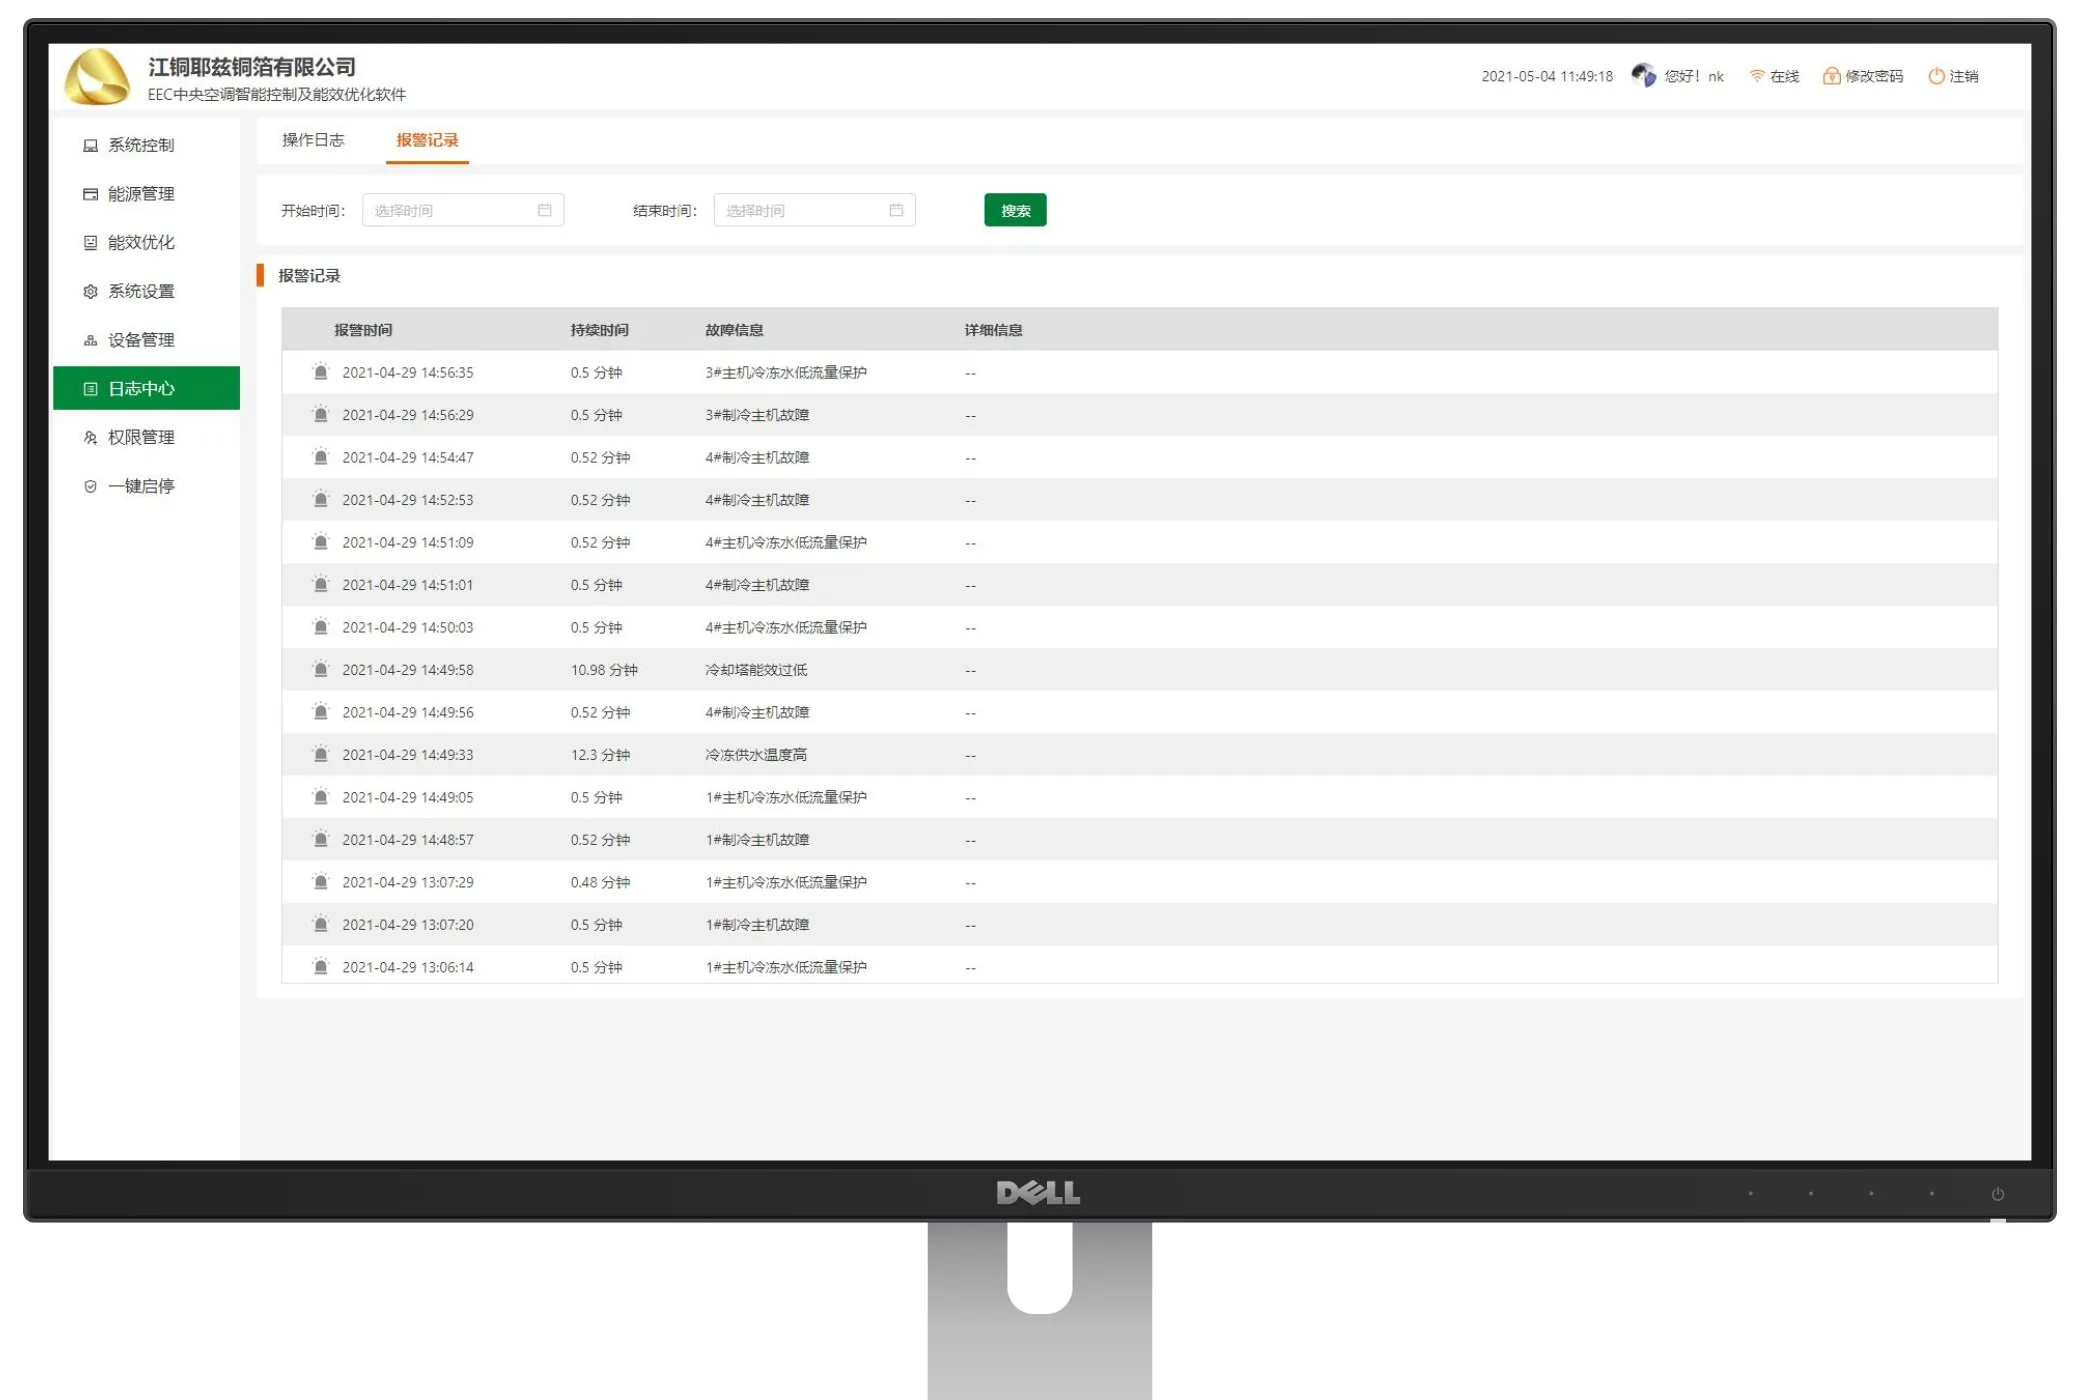The width and height of the screenshot is (2079, 1400).
Task: Open the 开始时间 date picker
Action: click(460, 210)
